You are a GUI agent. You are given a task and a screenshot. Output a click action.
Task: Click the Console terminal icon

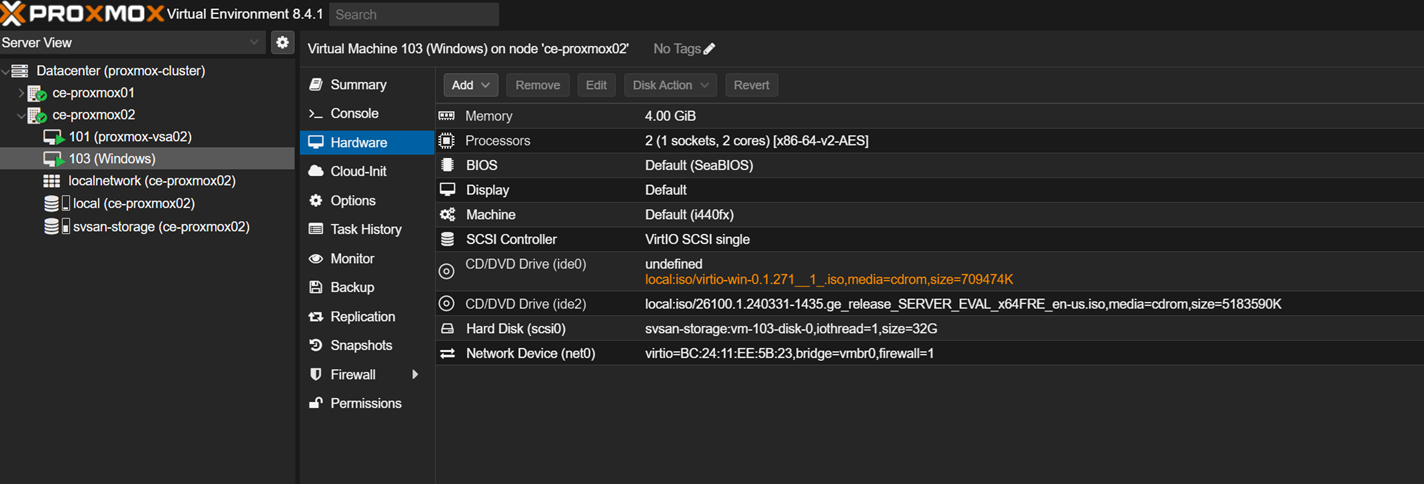[316, 114]
